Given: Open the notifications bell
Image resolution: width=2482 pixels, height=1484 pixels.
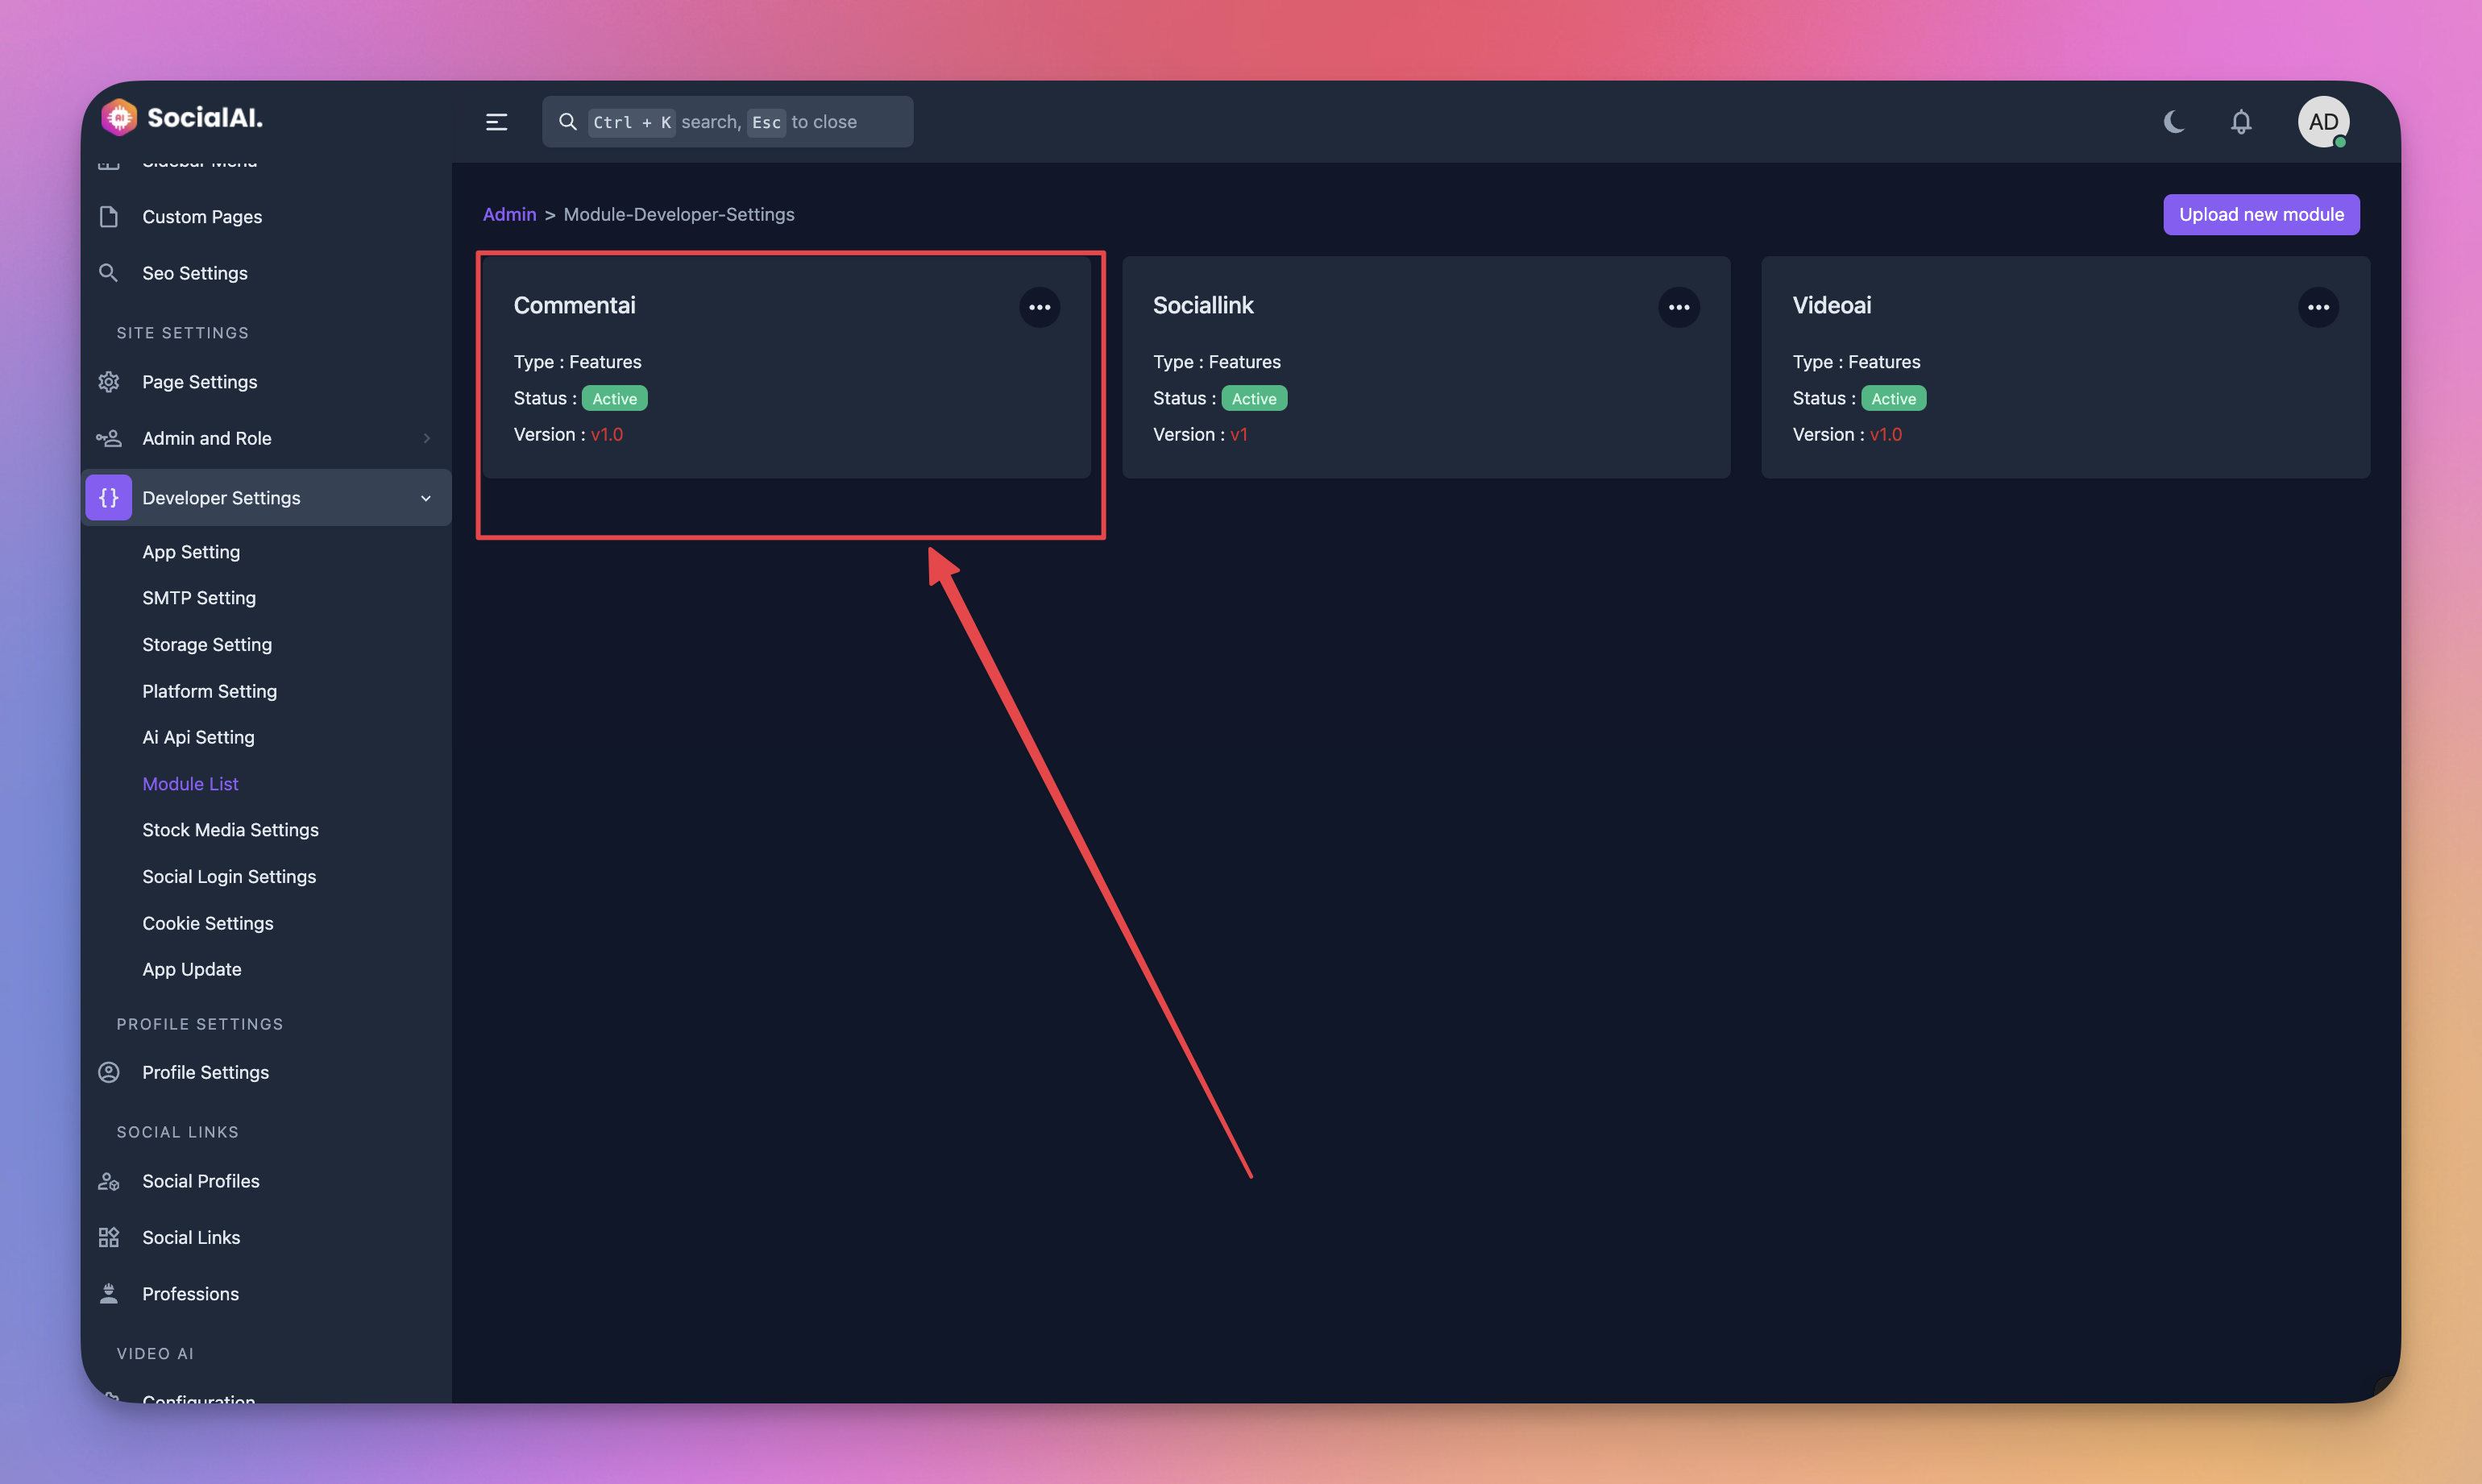Looking at the screenshot, I should pos(2241,122).
